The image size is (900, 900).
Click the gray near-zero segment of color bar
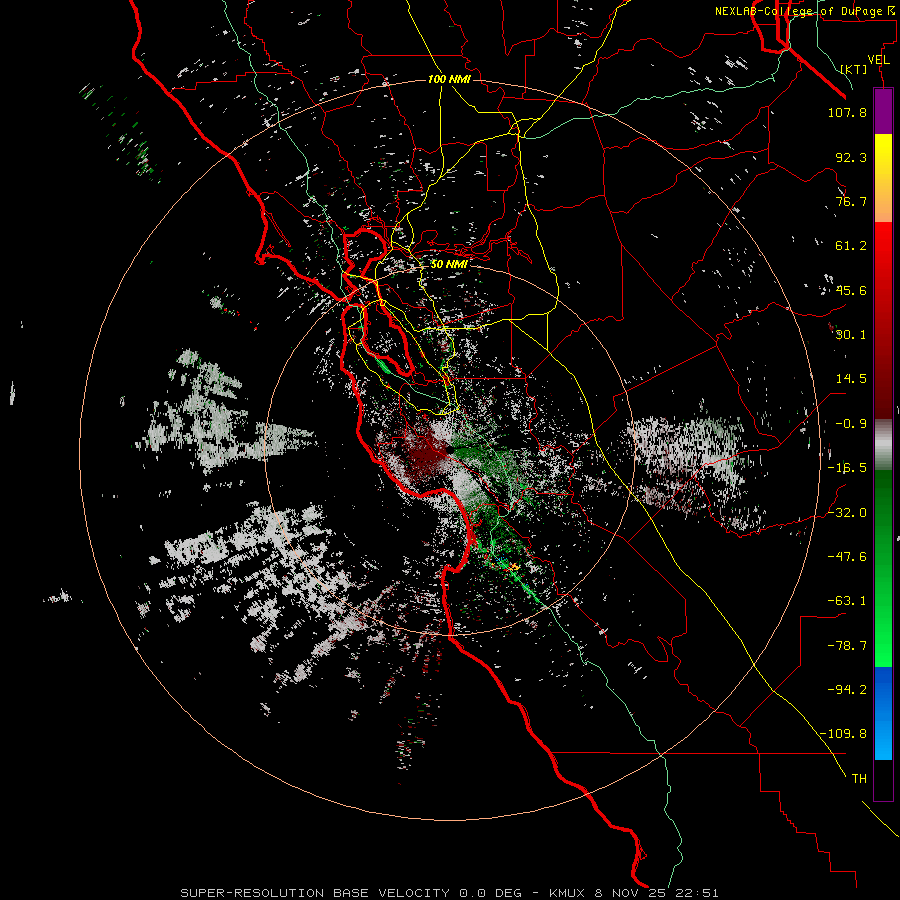point(883,445)
